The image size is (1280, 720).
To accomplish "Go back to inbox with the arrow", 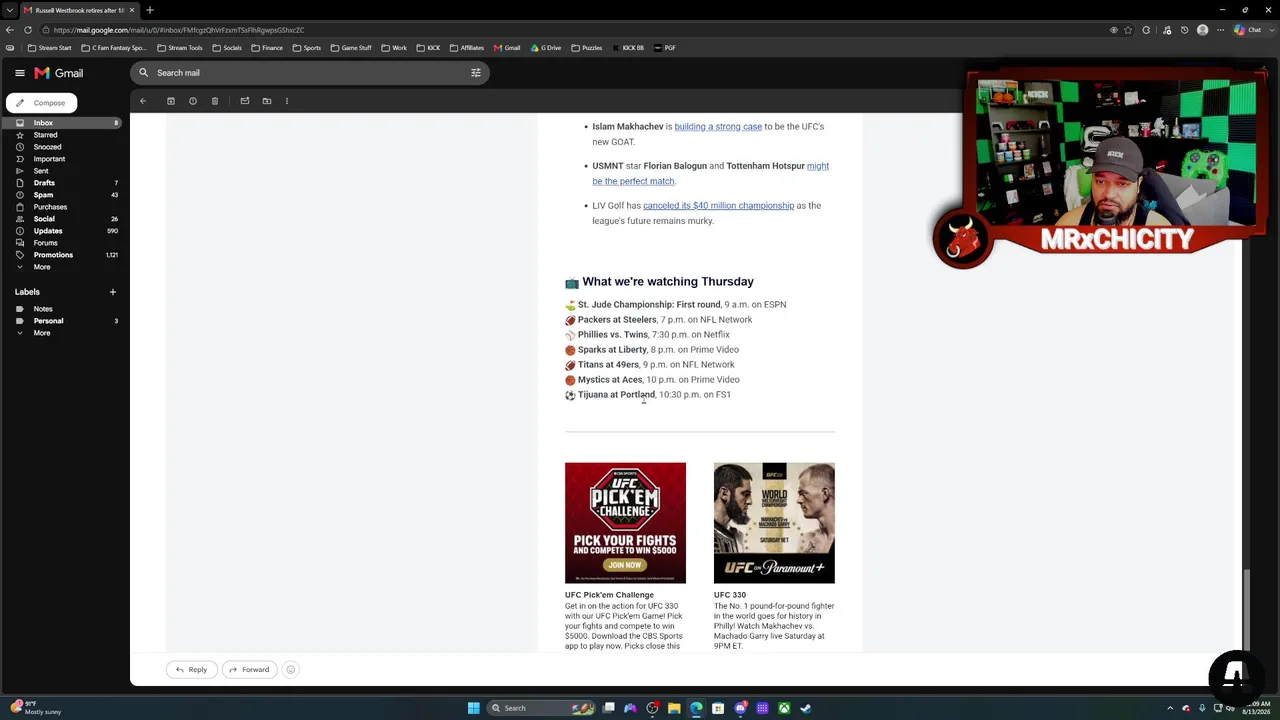I will click(143, 101).
